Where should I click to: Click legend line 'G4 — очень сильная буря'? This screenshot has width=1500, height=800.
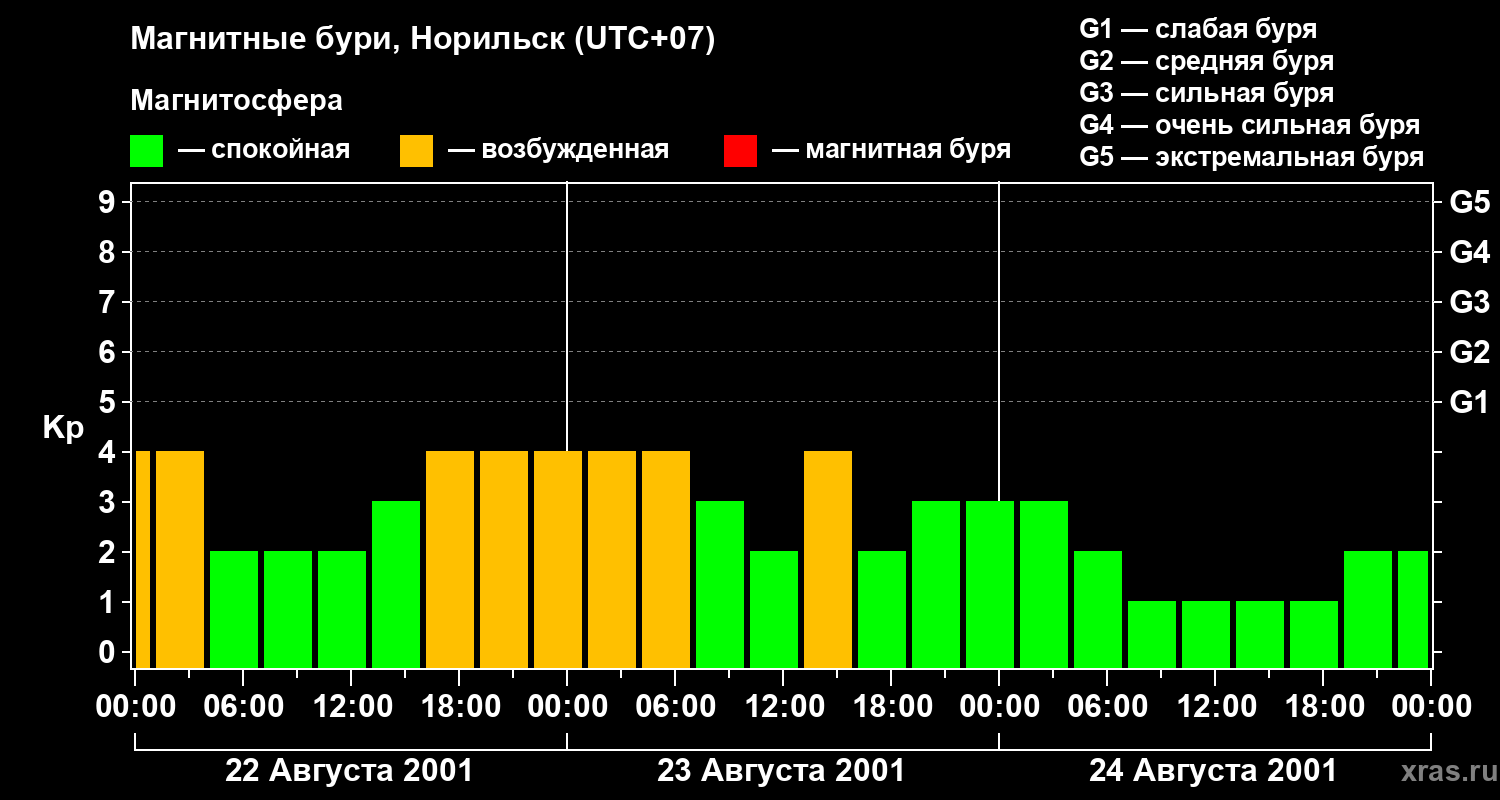[1250, 125]
